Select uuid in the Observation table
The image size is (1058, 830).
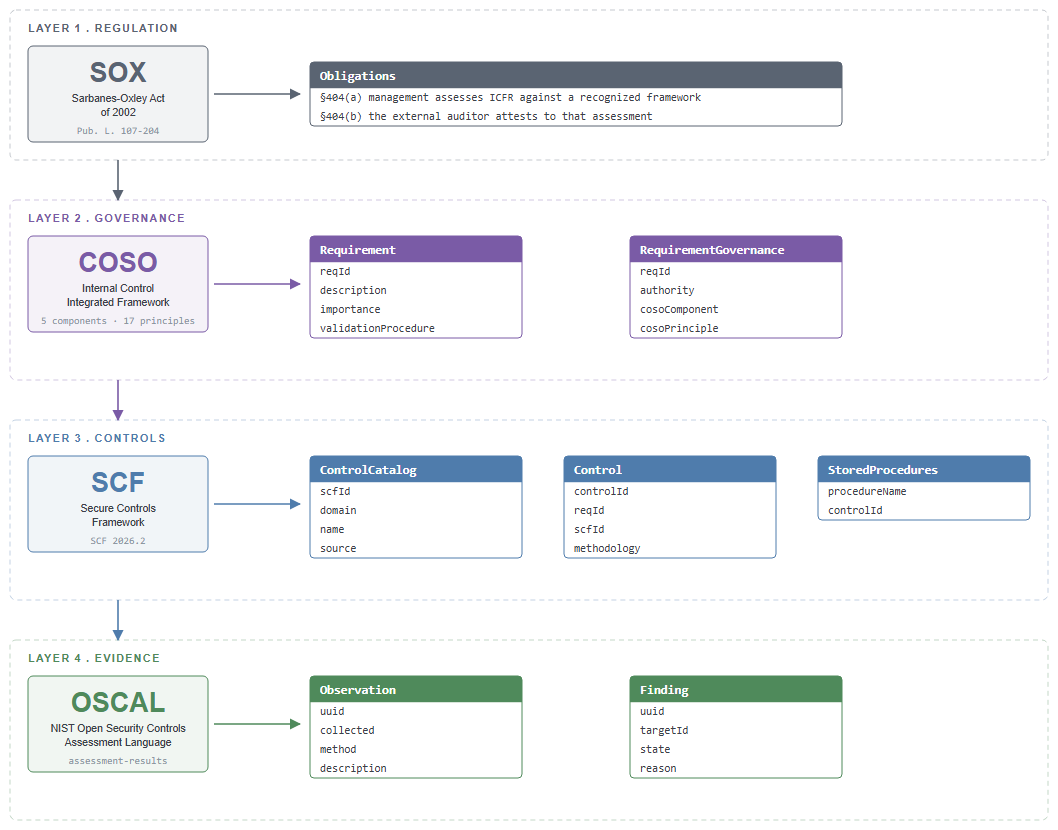point(416,712)
